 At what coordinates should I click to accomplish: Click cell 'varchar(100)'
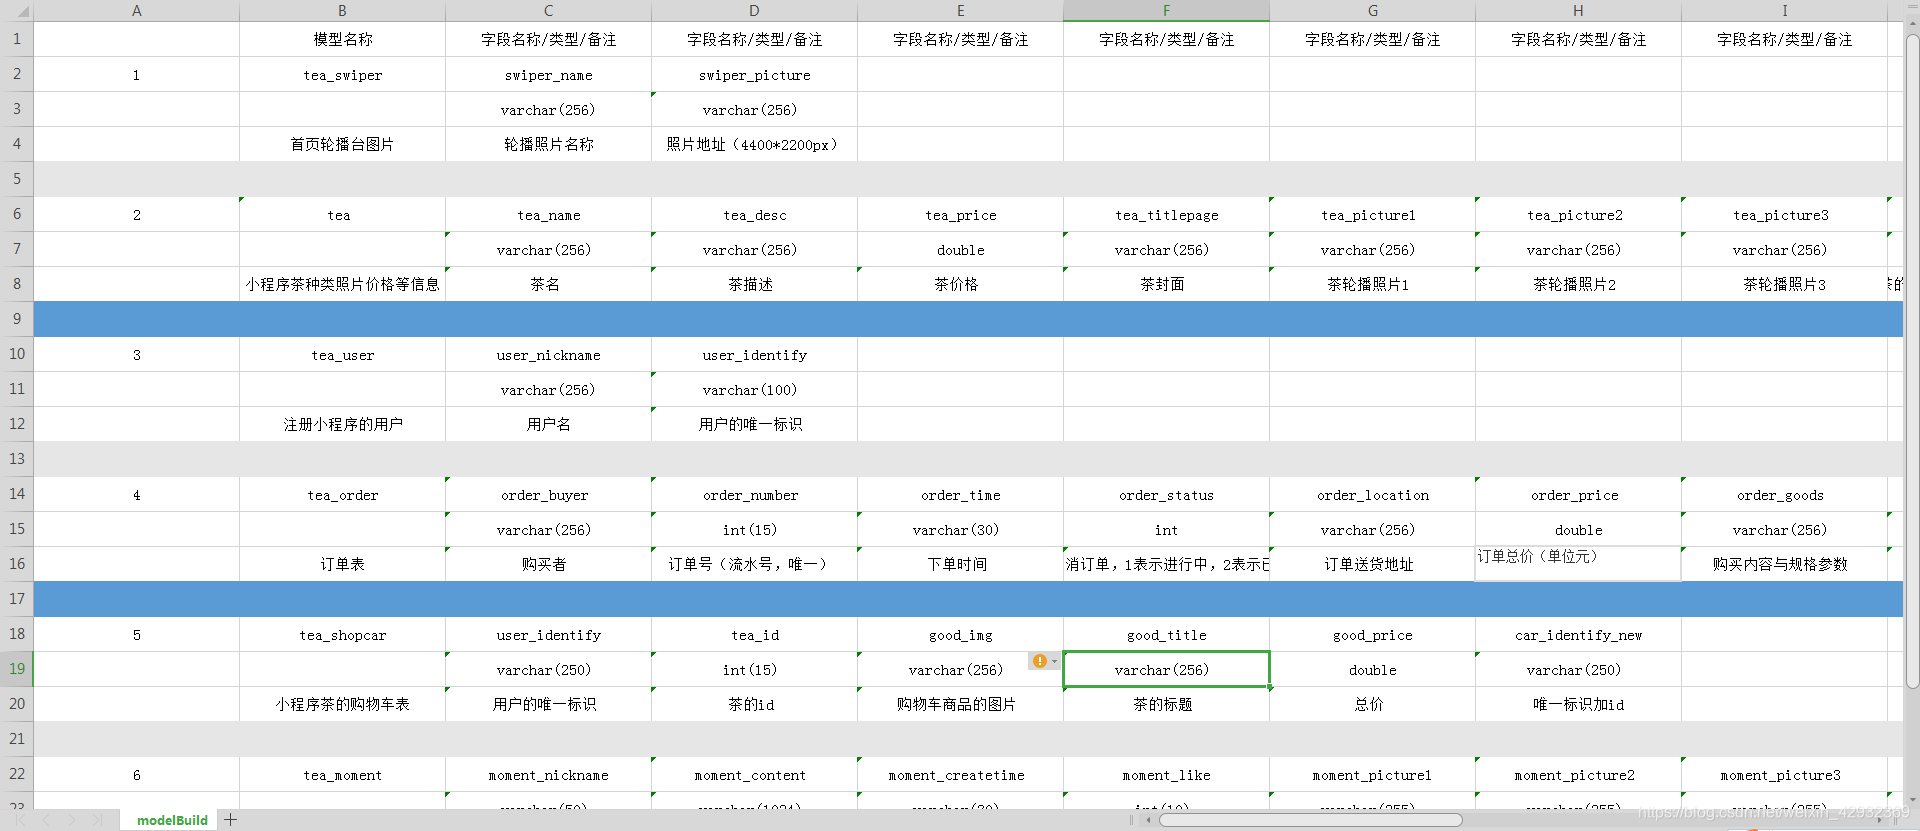pyautogui.click(x=754, y=390)
